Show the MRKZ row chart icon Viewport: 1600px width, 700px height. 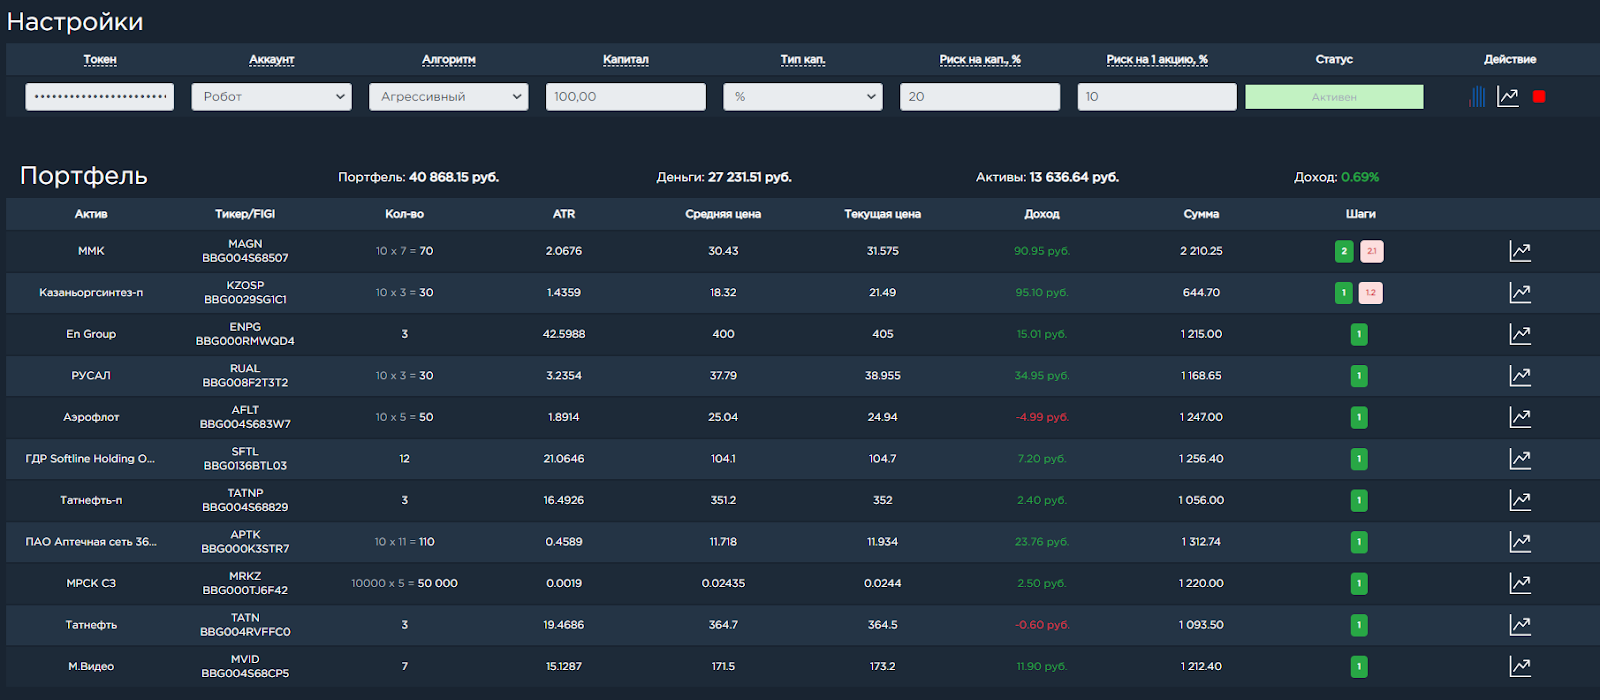click(1520, 584)
